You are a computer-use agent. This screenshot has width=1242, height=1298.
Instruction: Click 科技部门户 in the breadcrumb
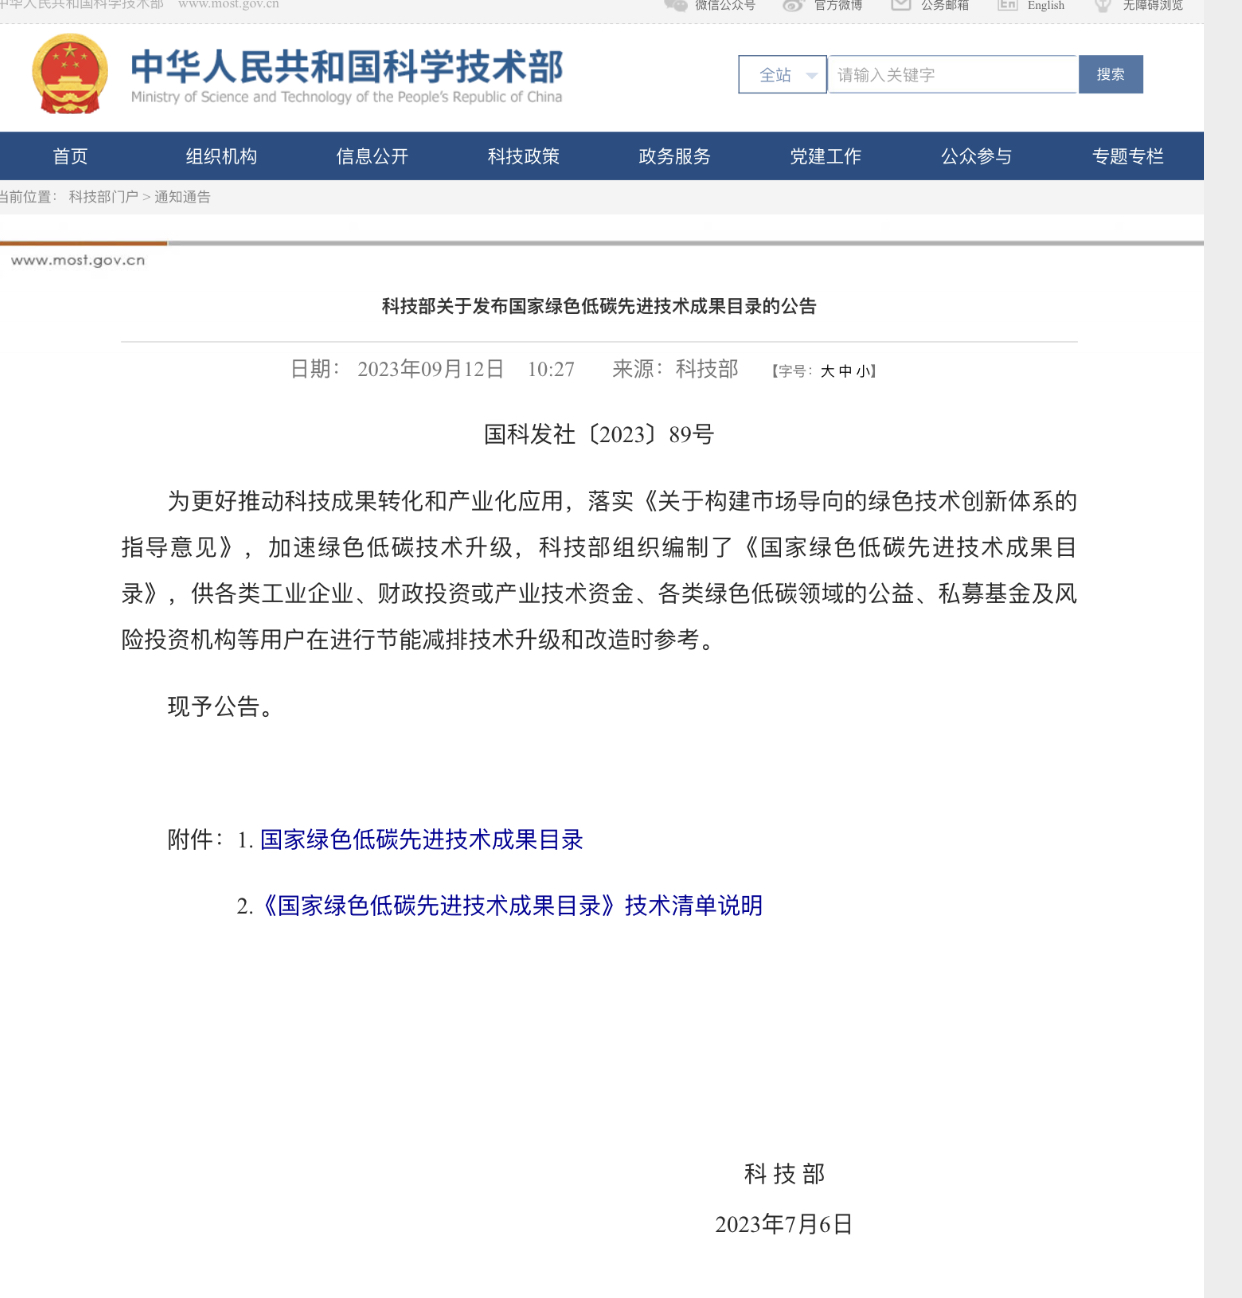click(x=103, y=197)
